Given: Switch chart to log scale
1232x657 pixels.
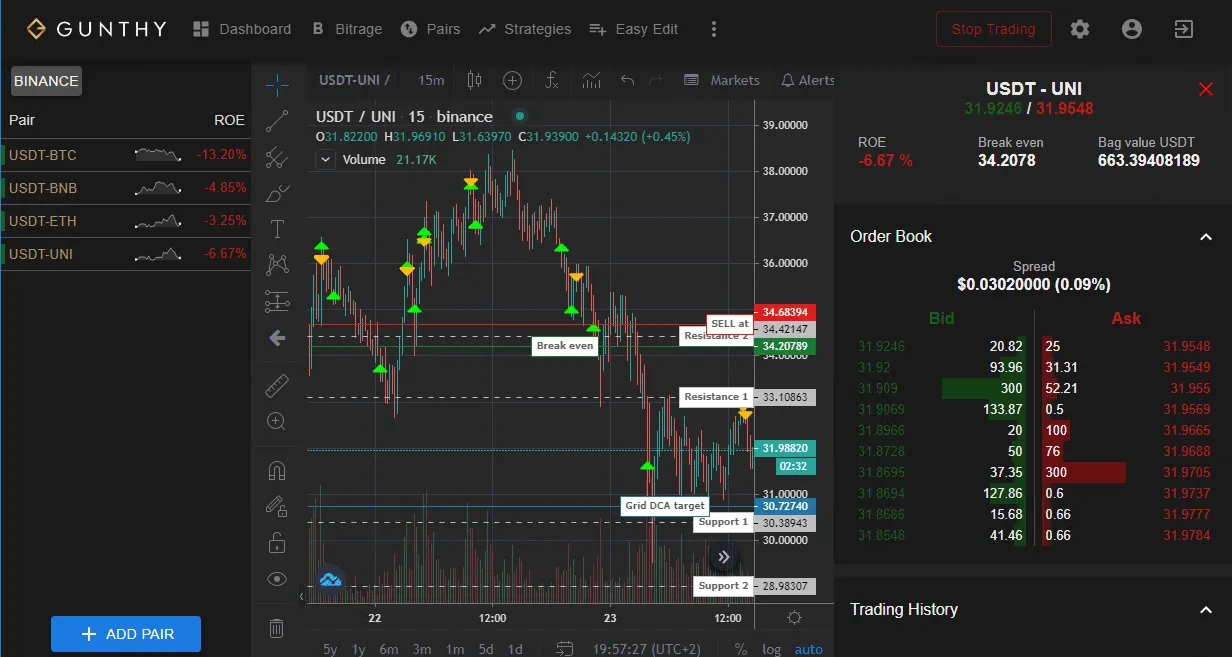Looking at the screenshot, I should tap(771, 648).
